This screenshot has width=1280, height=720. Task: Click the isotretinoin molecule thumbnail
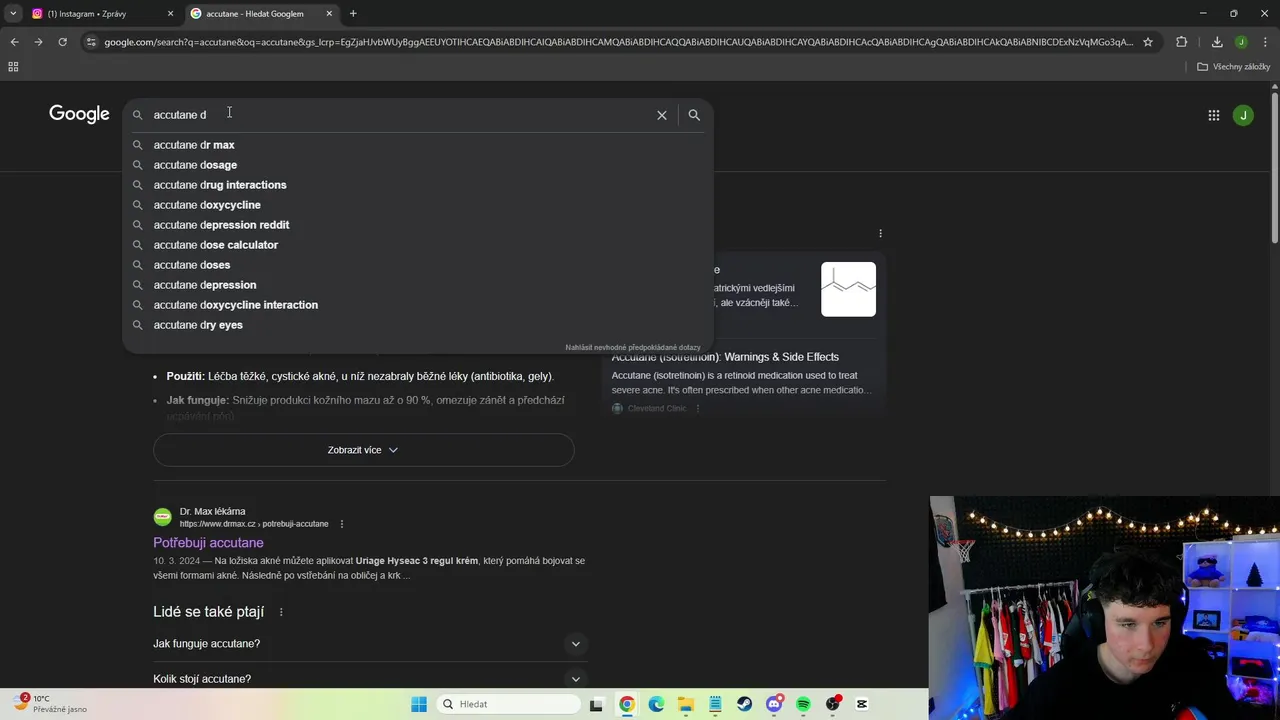point(848,289)
